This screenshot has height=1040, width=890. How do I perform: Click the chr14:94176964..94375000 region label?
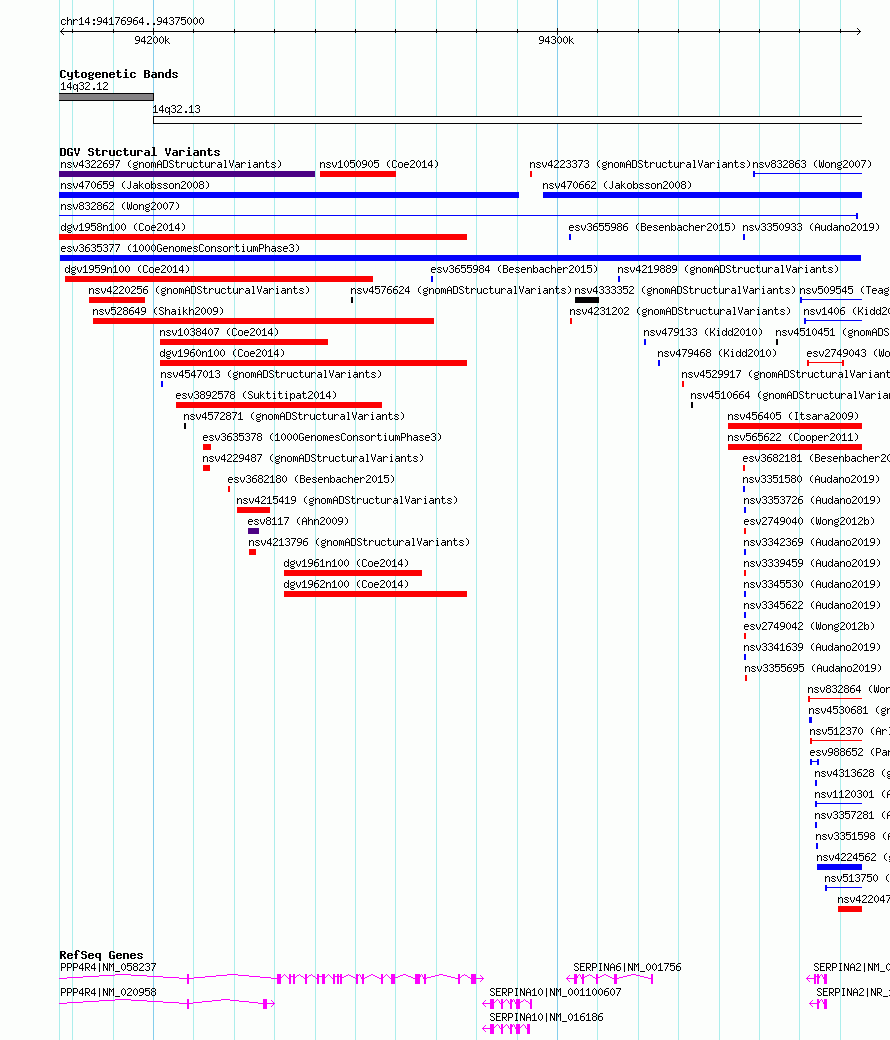tap(132, 21)
